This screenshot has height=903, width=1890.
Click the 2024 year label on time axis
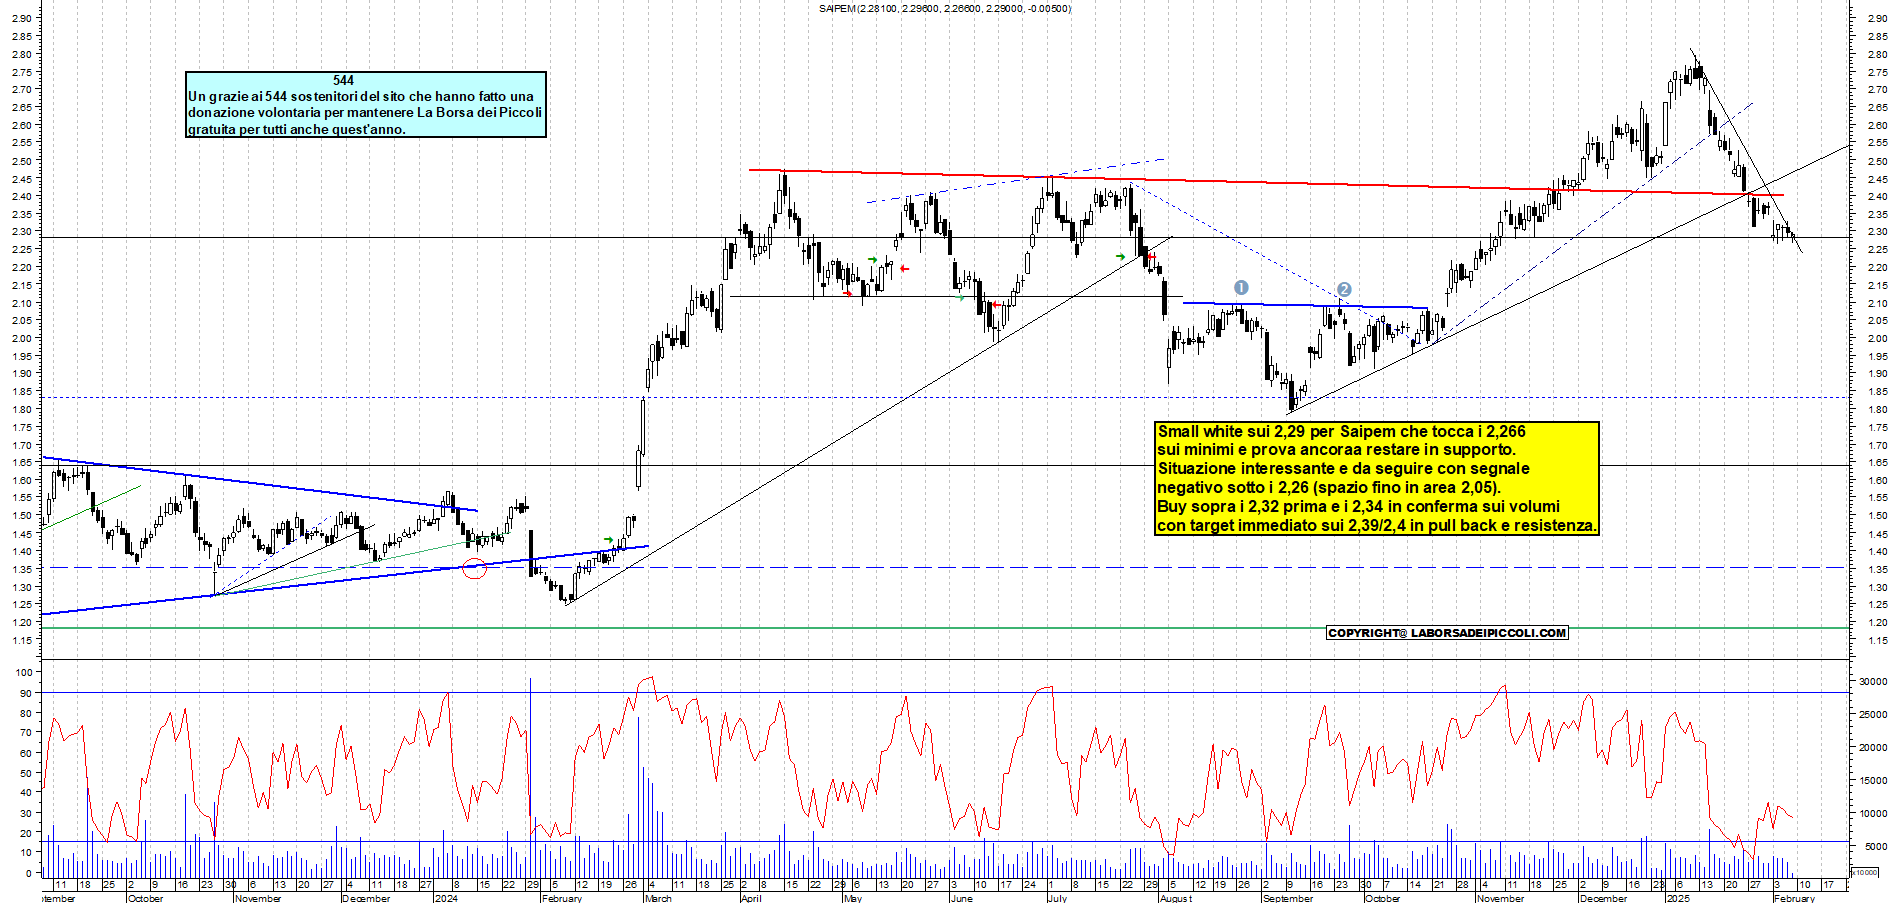click(x=446, y=898)
